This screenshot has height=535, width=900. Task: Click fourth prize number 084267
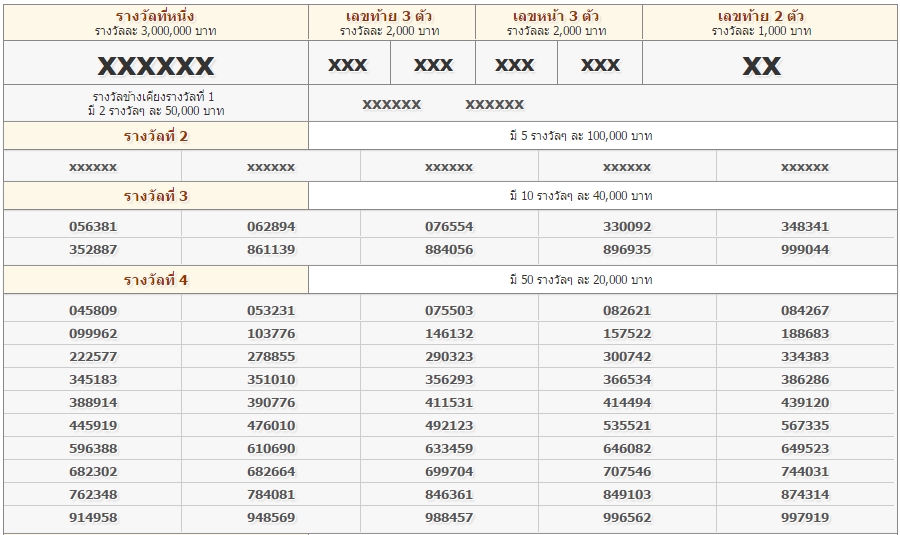(x=805, y=310)
